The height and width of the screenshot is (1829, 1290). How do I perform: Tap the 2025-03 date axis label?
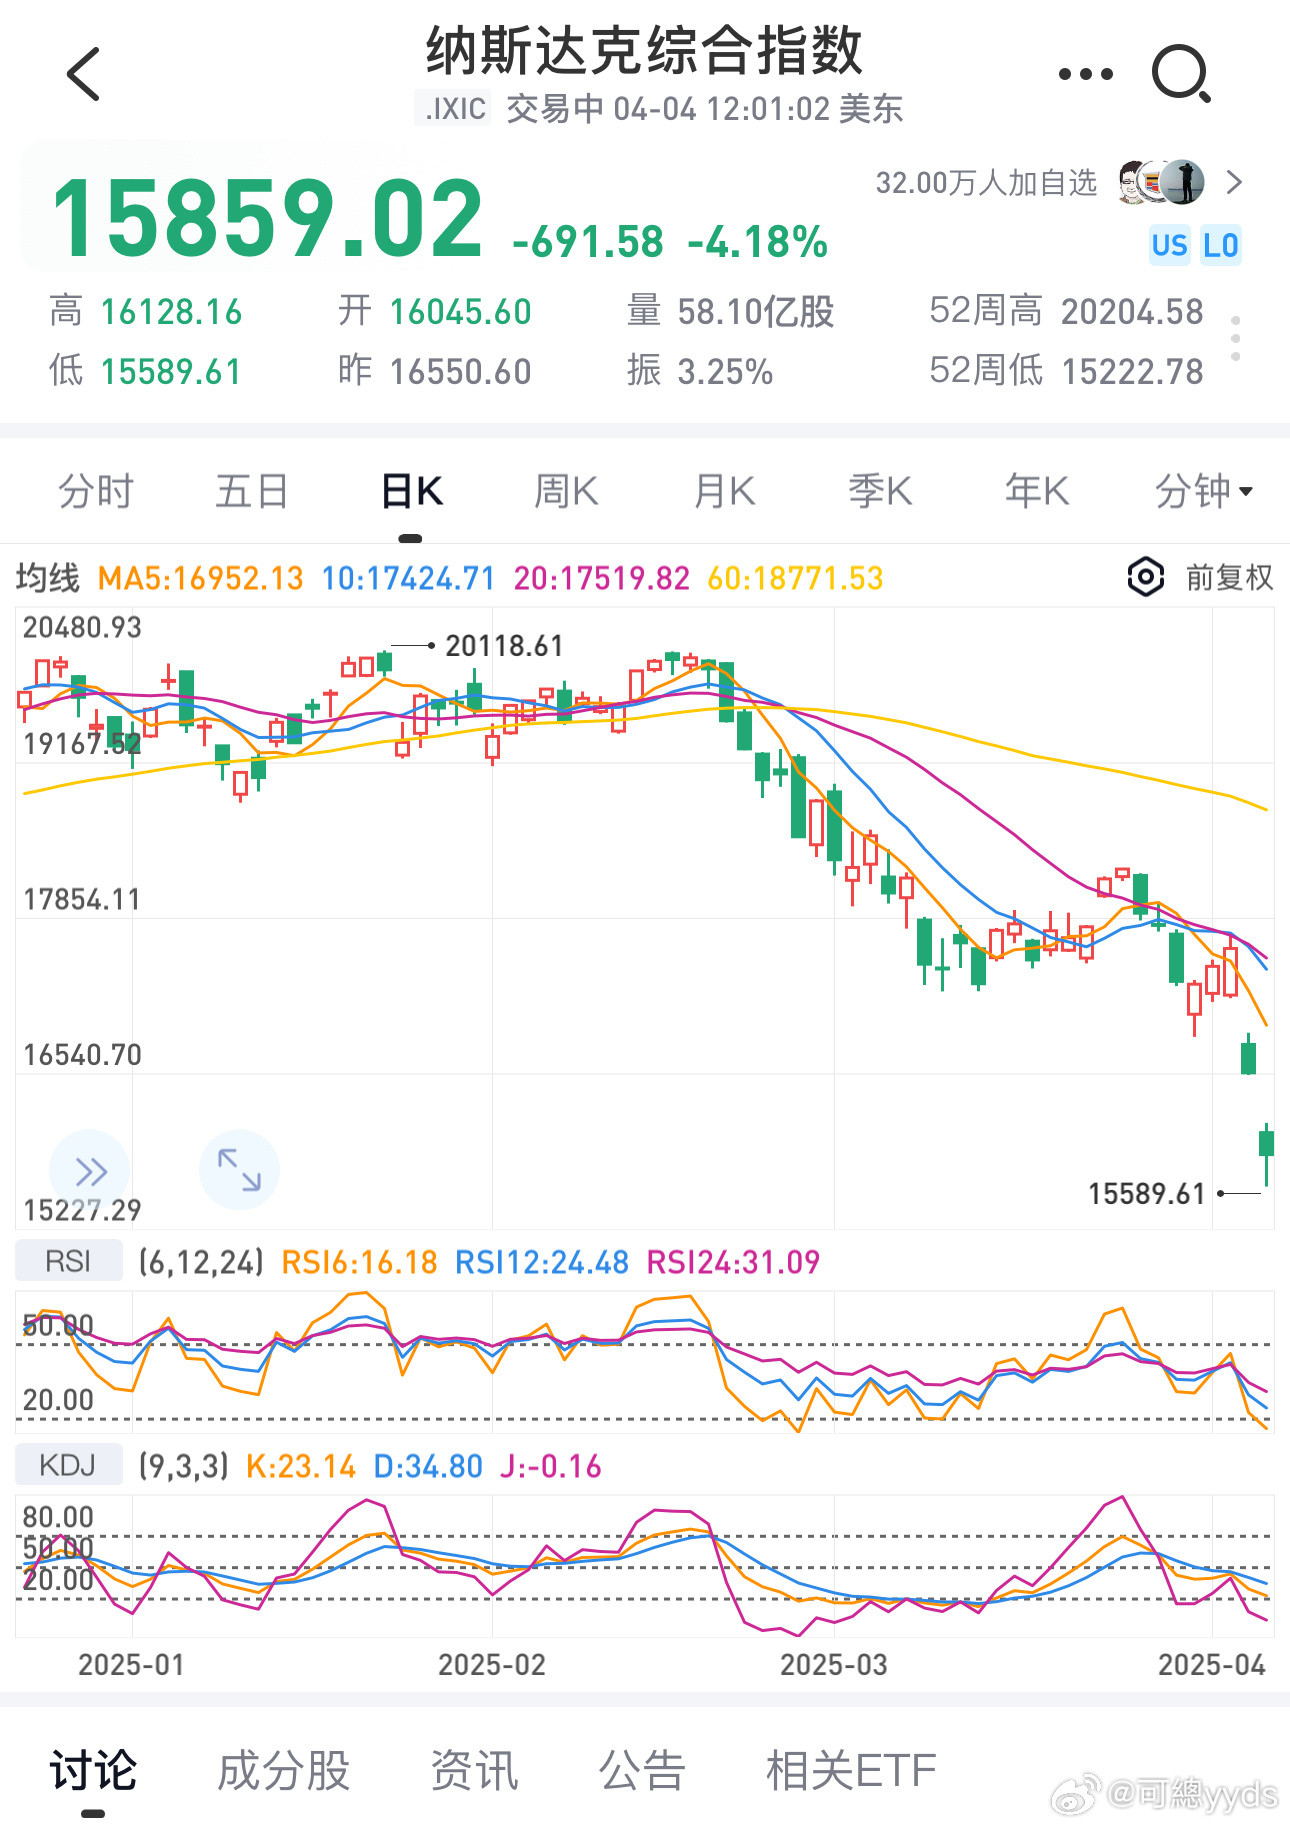tap(834, 1664)
